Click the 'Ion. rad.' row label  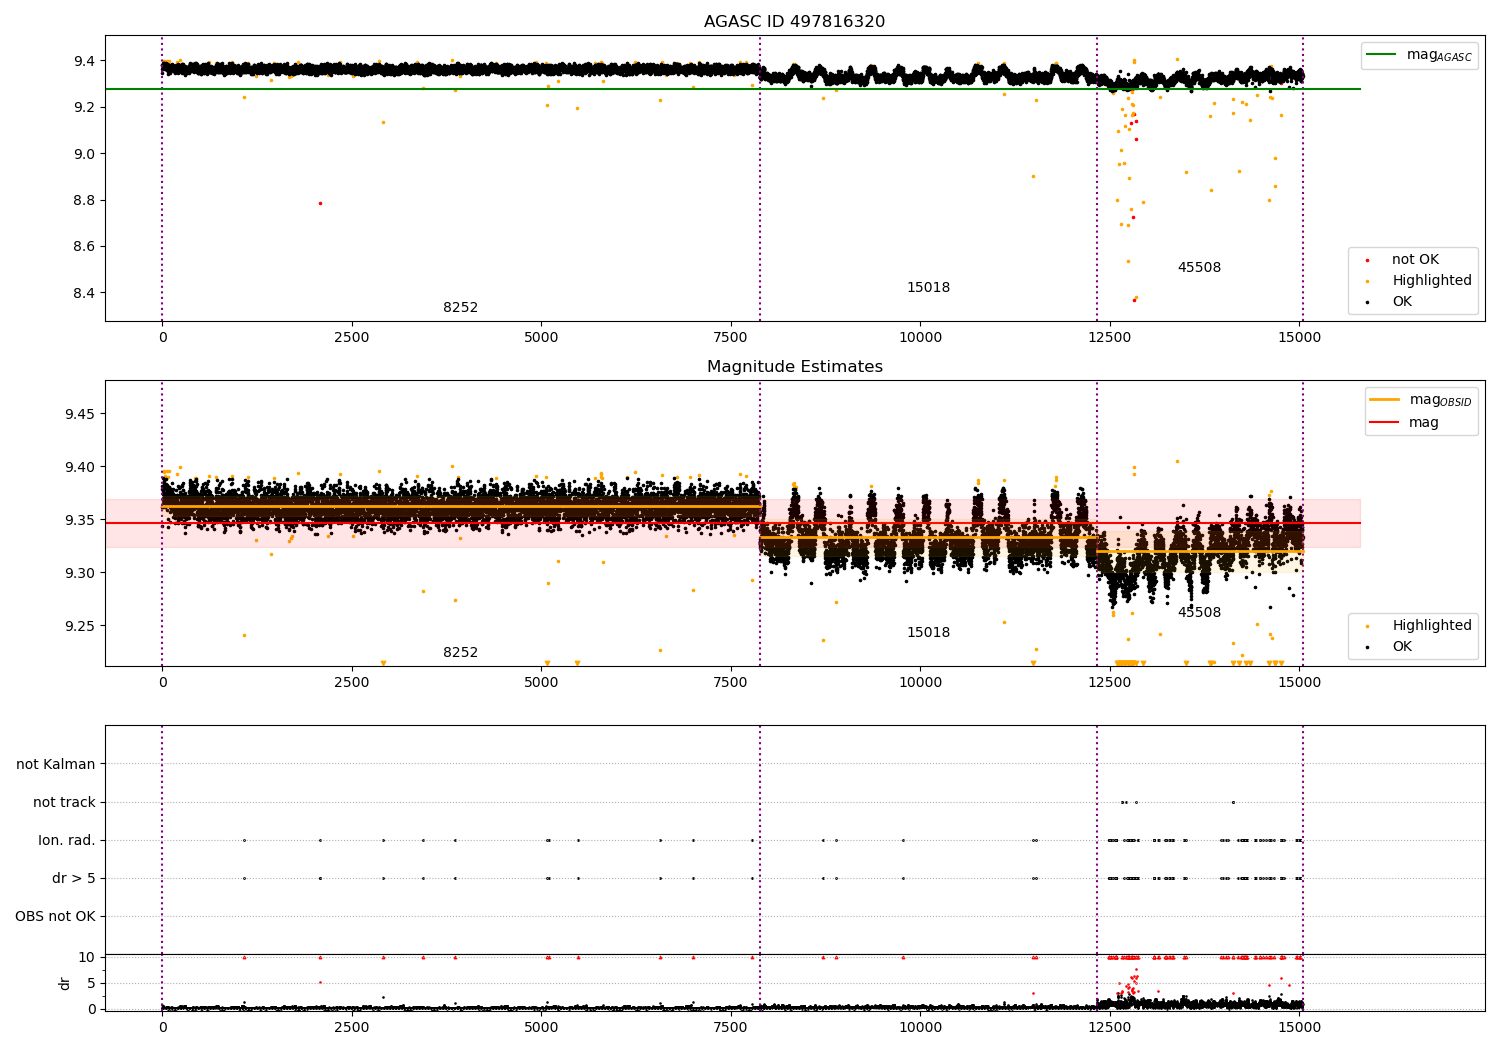coord(67,840)
